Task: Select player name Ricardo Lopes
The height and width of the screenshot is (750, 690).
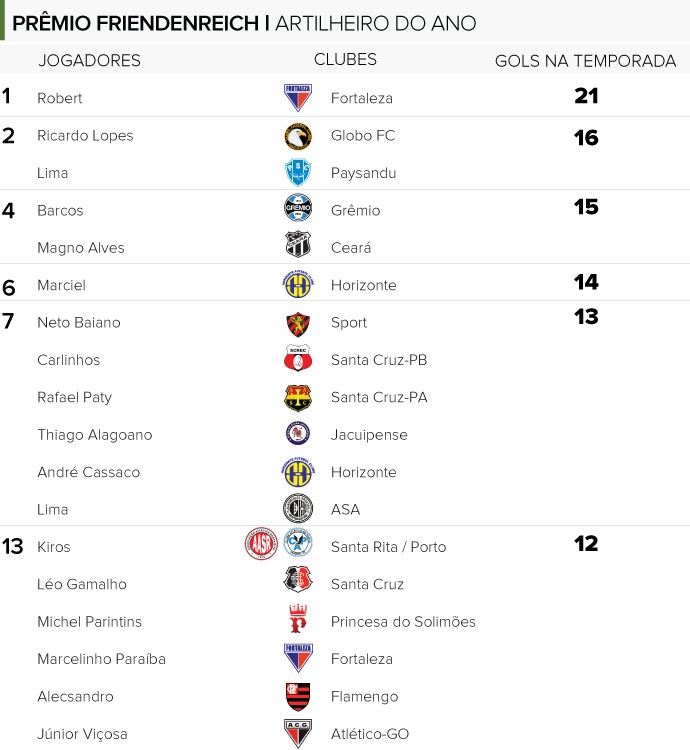Action: (x=85, y=136)
